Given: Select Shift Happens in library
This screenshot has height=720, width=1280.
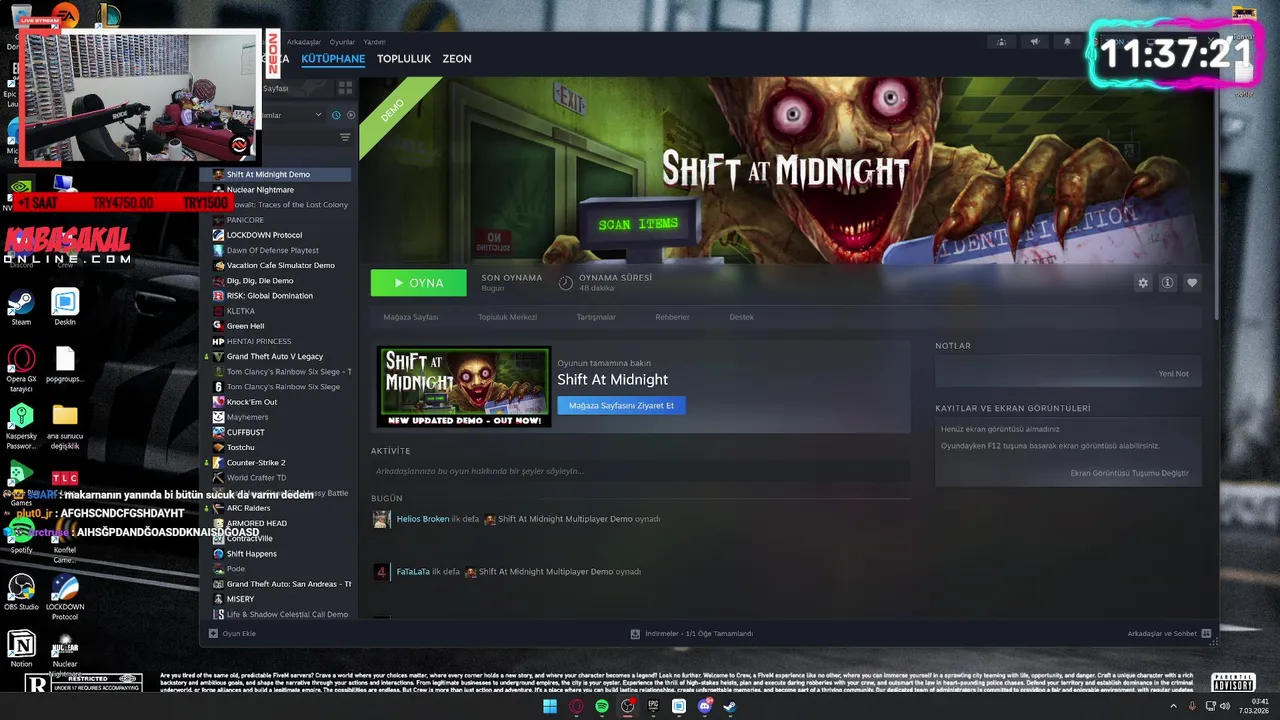Looking at the screenshot, I should pos(251,554).
